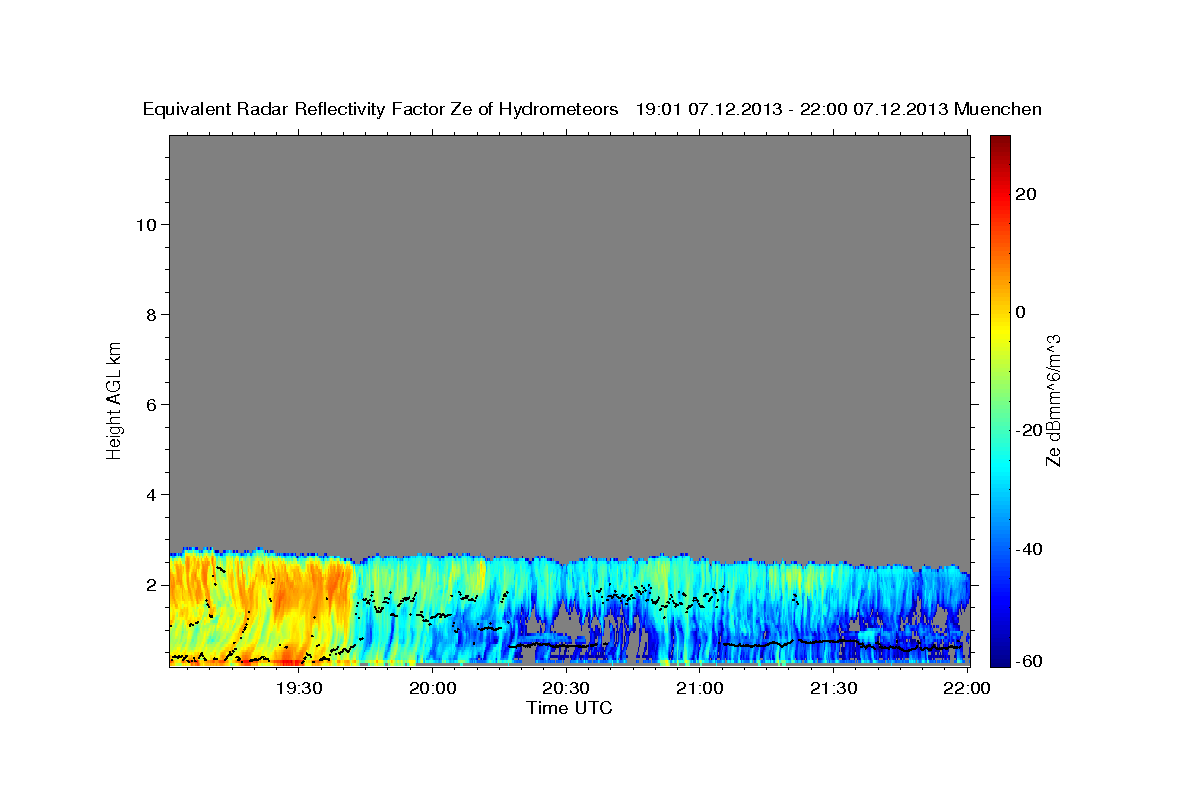Click the '21:30' time tick label
Image resolution: width=1200 pixels, height=800 pixels.
click(833, 688)
